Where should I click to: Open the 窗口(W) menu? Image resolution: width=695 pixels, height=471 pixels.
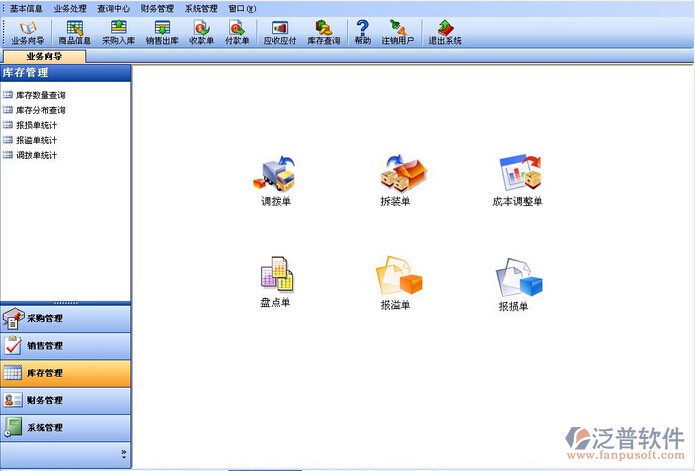click(x=242, y=8)
